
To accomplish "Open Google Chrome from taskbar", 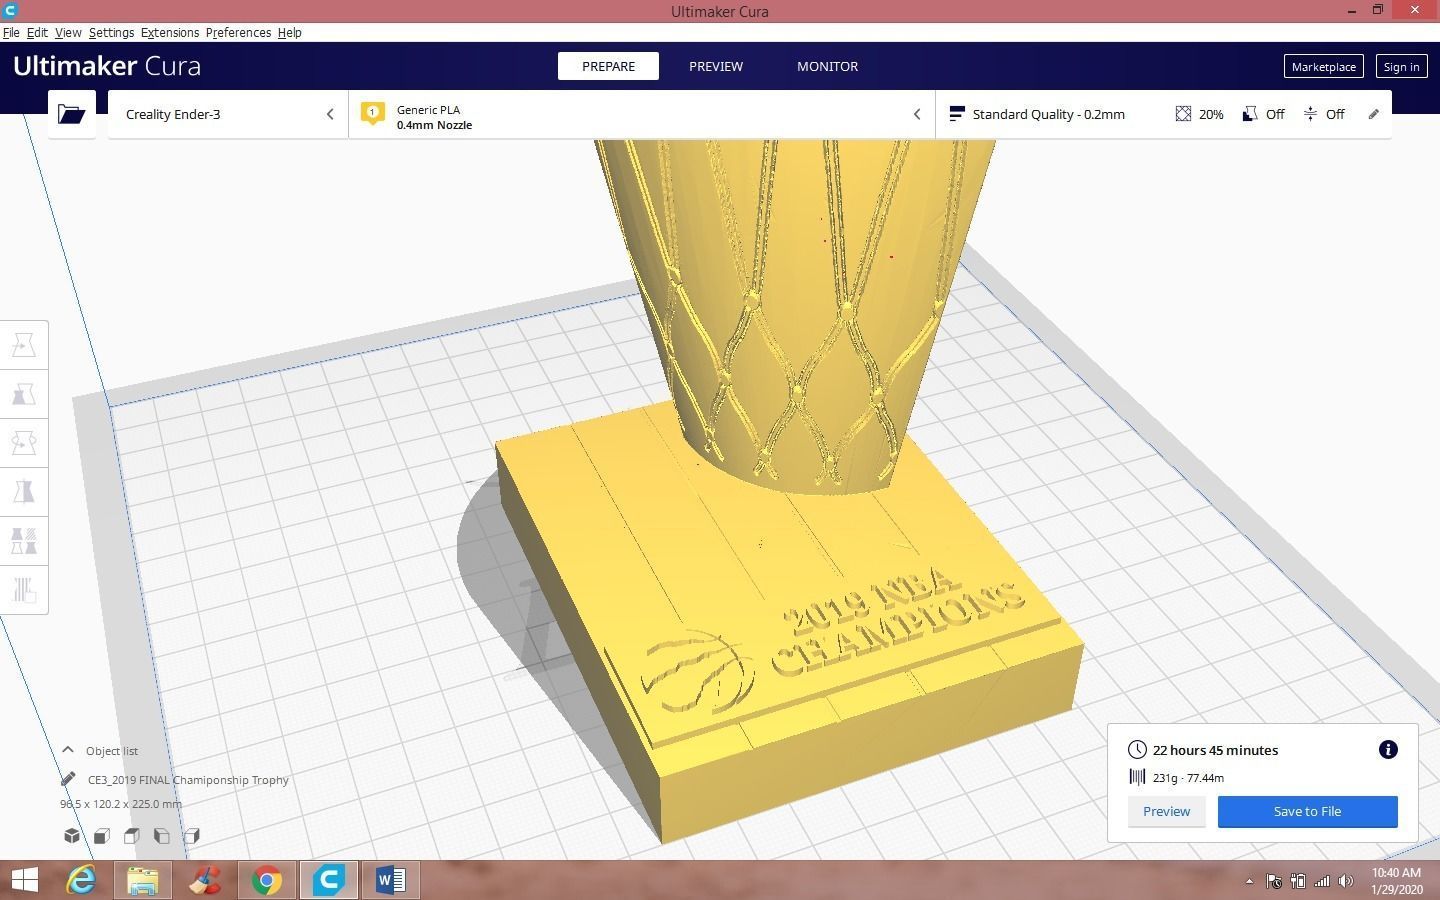I will (266, 880).
